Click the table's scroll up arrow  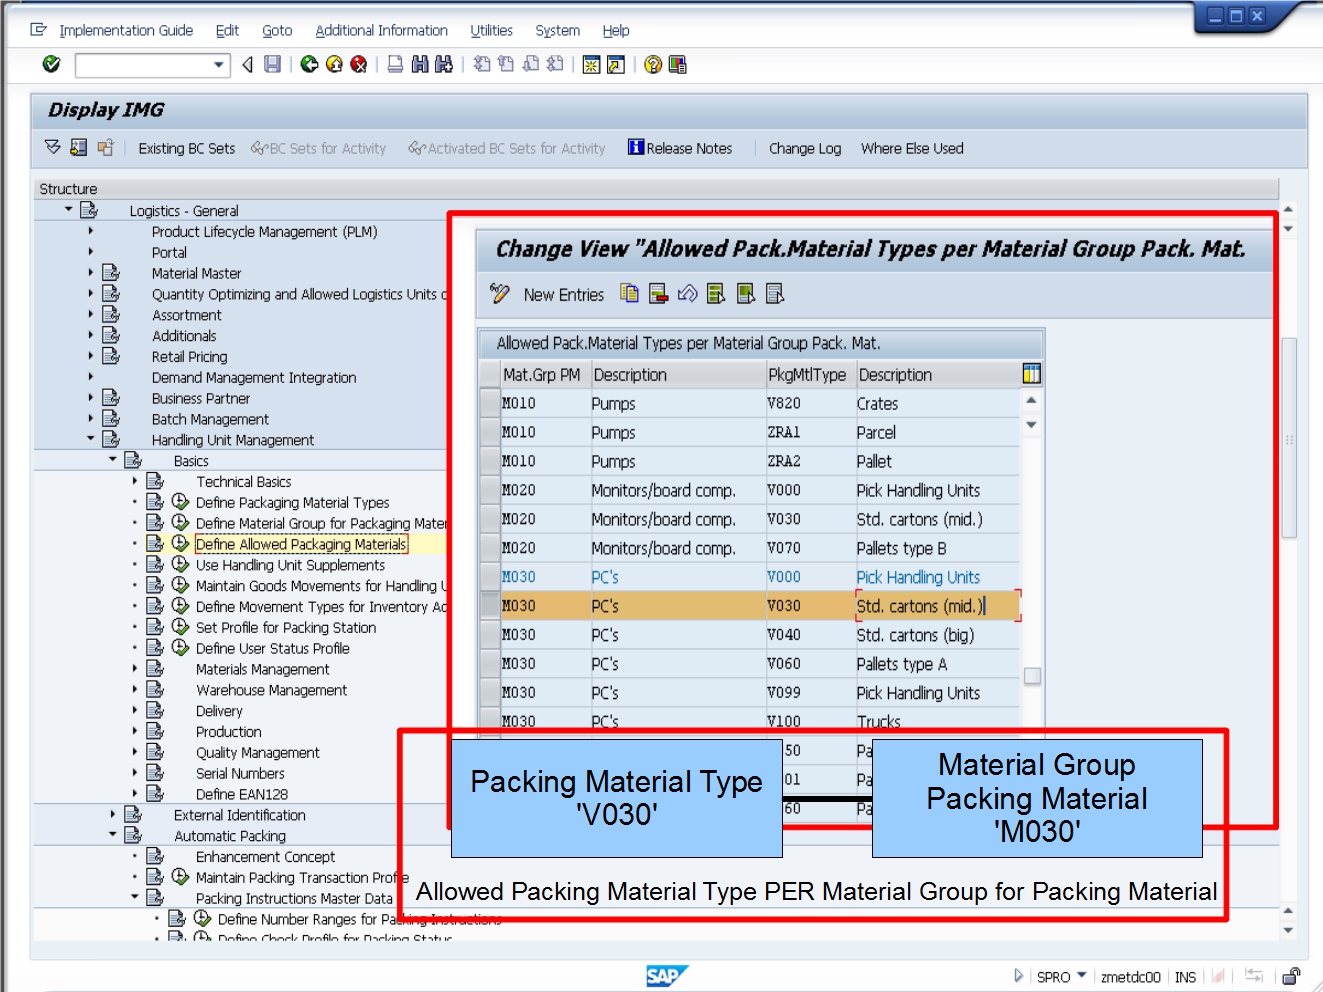click(1031, 400)
